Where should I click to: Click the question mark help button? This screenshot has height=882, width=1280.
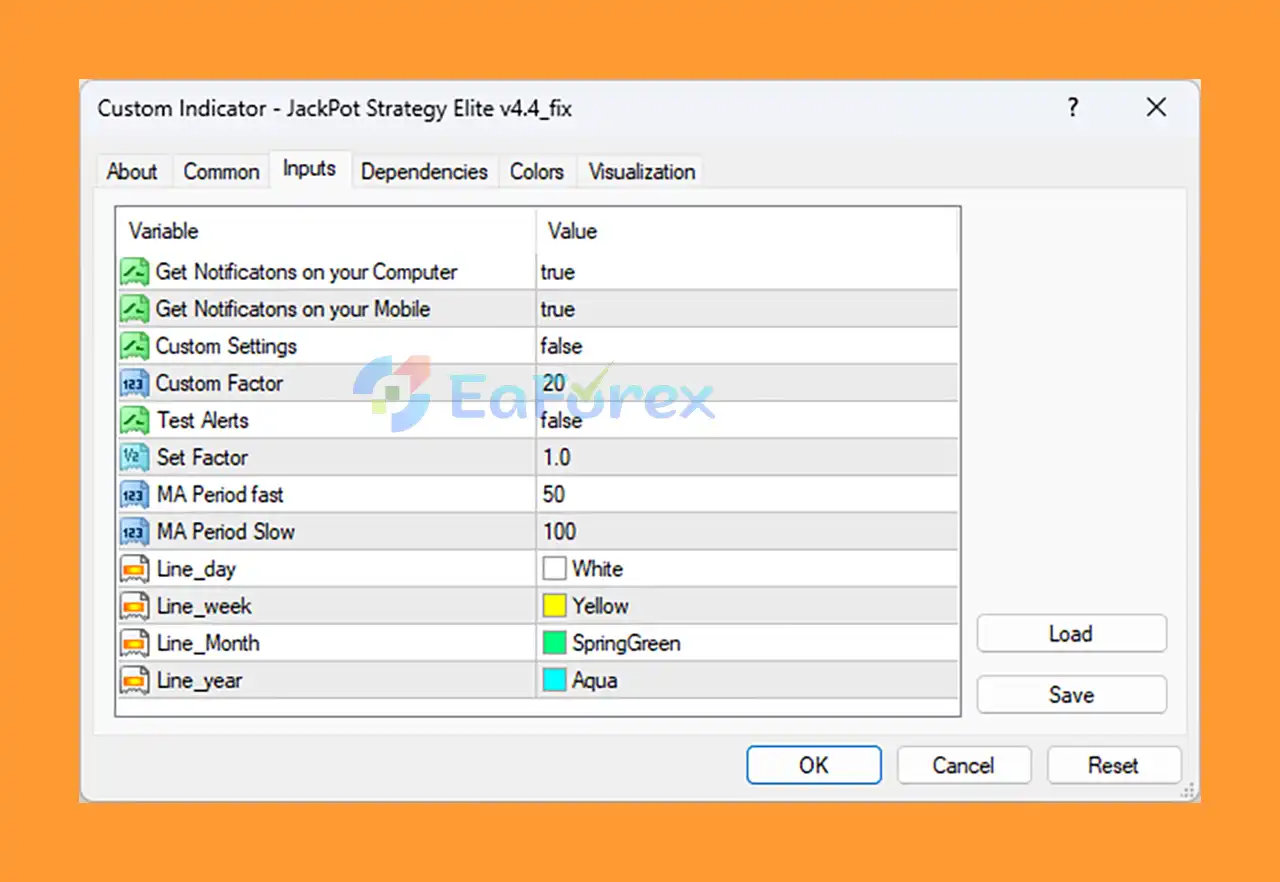tap(1073, 108)
